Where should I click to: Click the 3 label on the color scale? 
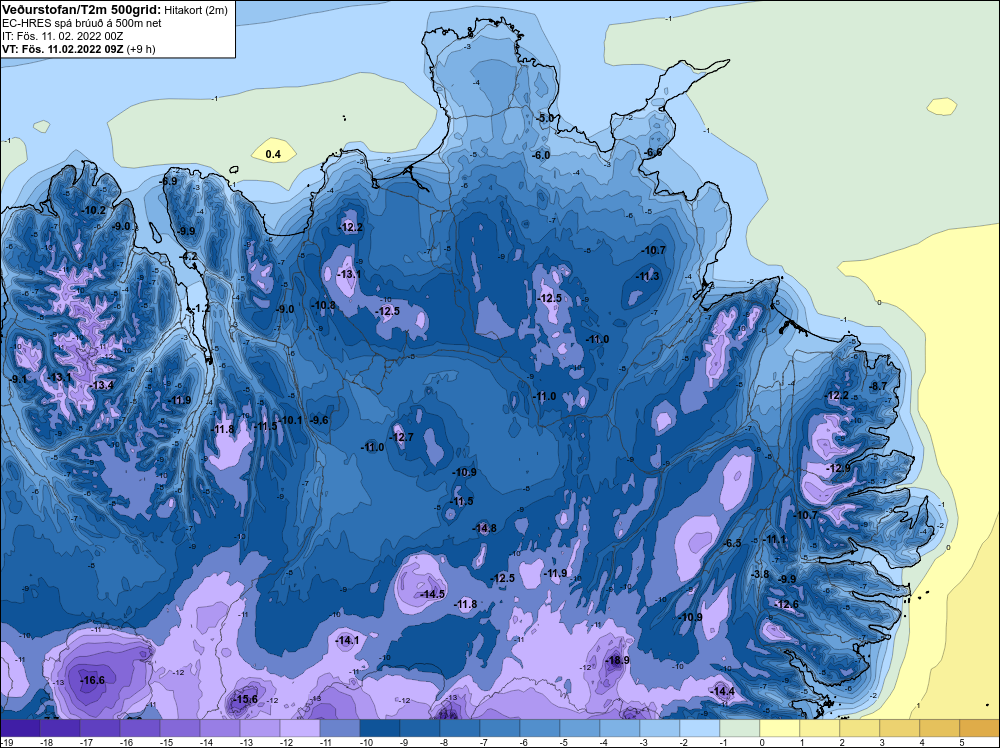point(882,742)
